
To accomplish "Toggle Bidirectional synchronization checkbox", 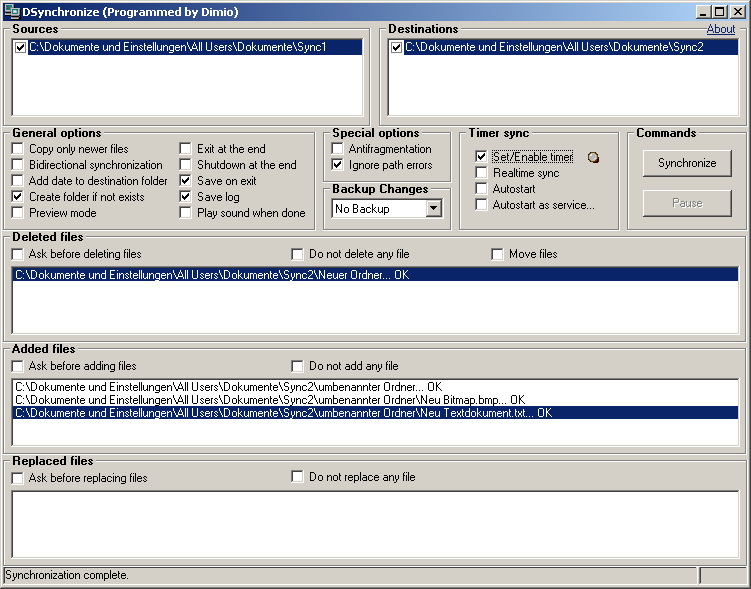I will 18,165.
